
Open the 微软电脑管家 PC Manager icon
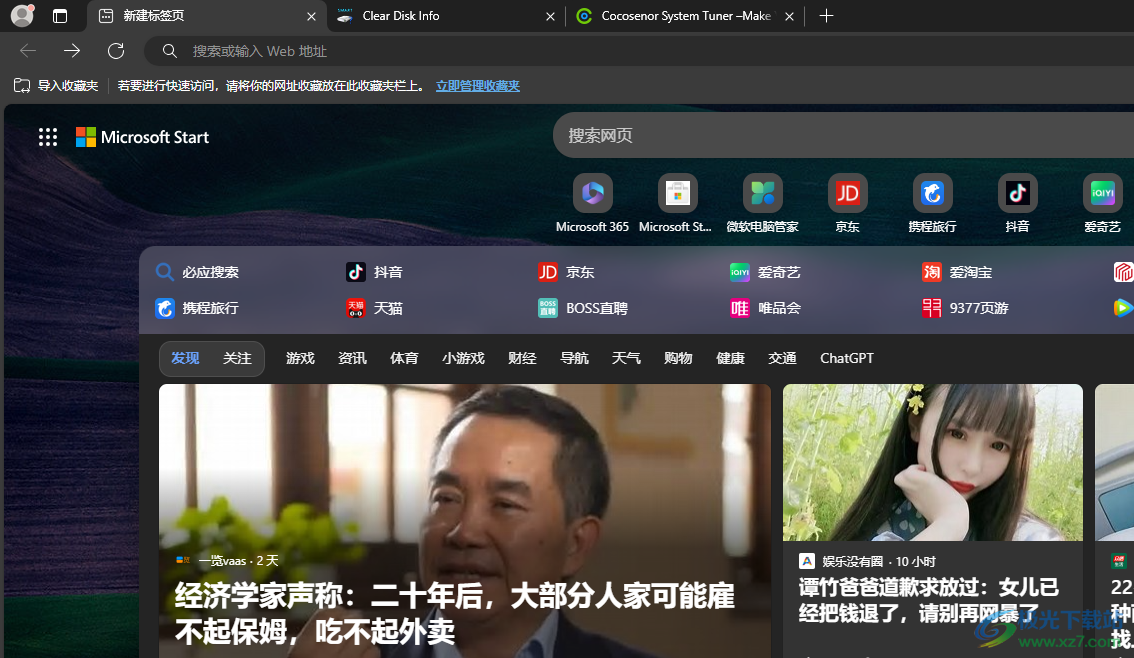(x=762, y=193)
